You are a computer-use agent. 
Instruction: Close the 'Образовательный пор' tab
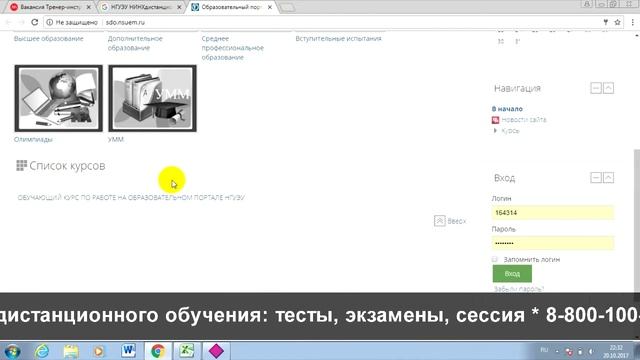270,7
